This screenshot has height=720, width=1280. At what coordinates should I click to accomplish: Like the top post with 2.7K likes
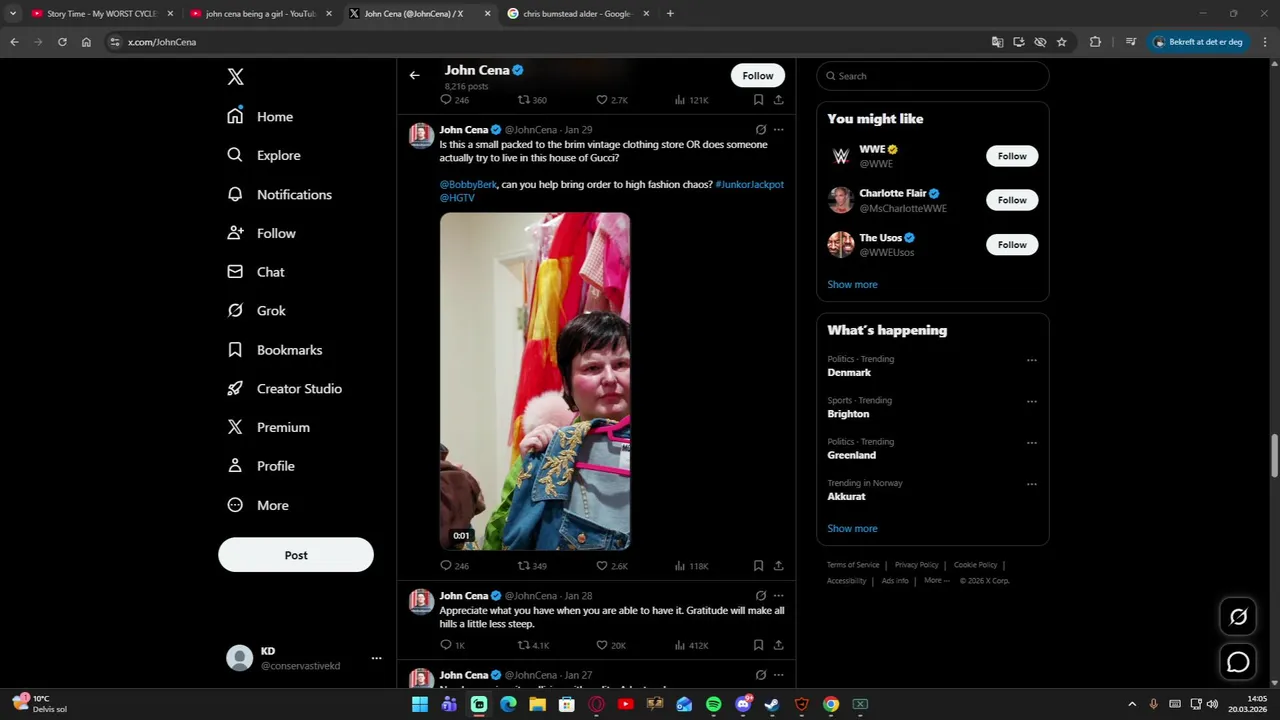[612, 100]
